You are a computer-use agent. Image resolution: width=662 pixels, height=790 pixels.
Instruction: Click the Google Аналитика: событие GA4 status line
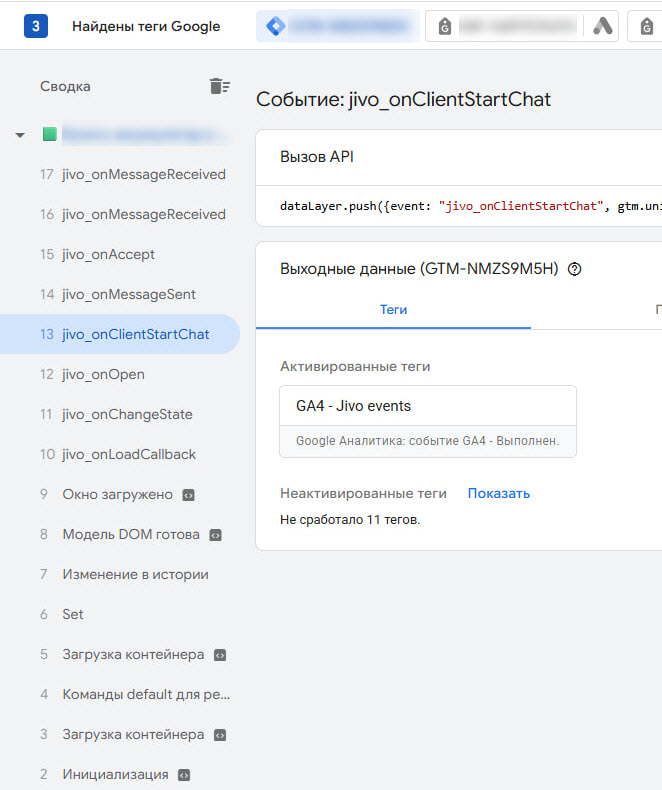pyautogui.click(x=428, y=441)
